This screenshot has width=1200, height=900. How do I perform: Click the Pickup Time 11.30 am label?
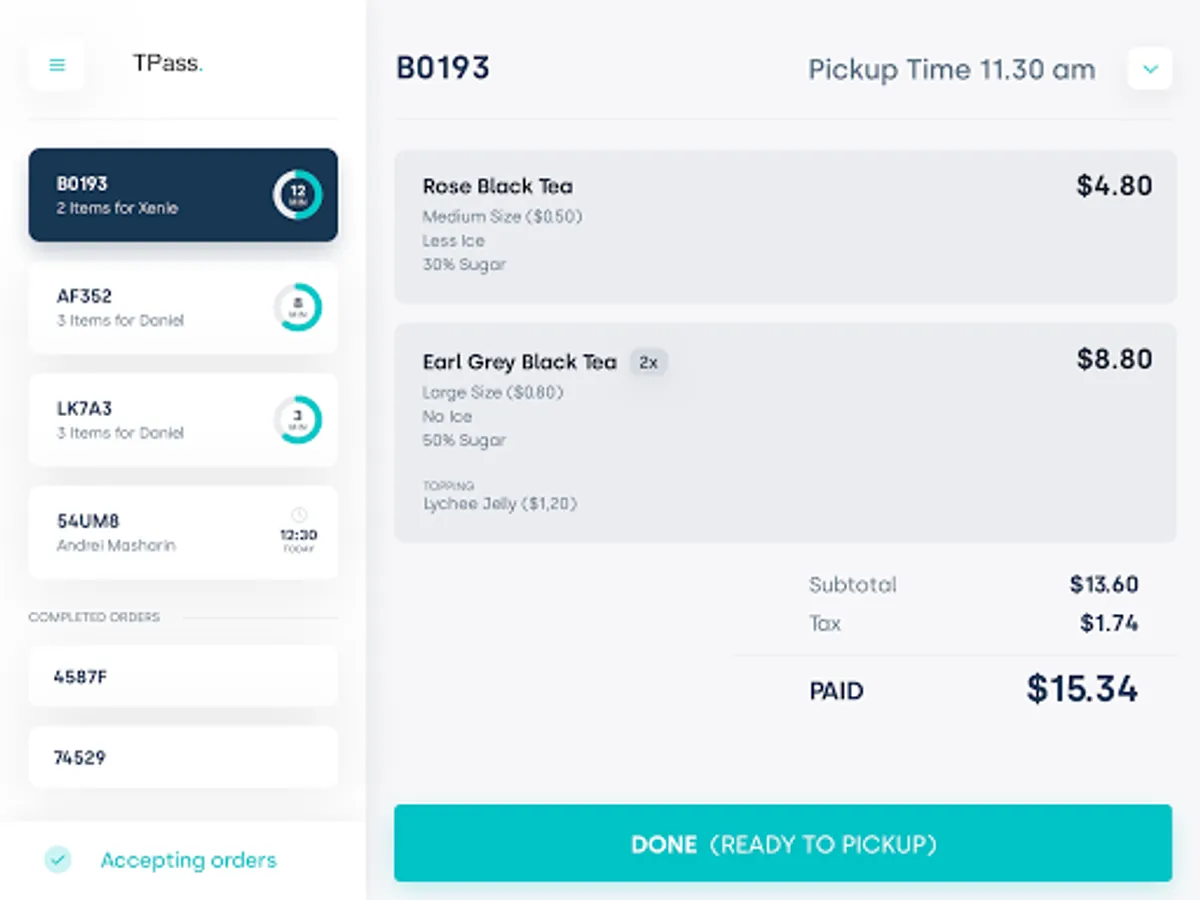pos(951,70)
